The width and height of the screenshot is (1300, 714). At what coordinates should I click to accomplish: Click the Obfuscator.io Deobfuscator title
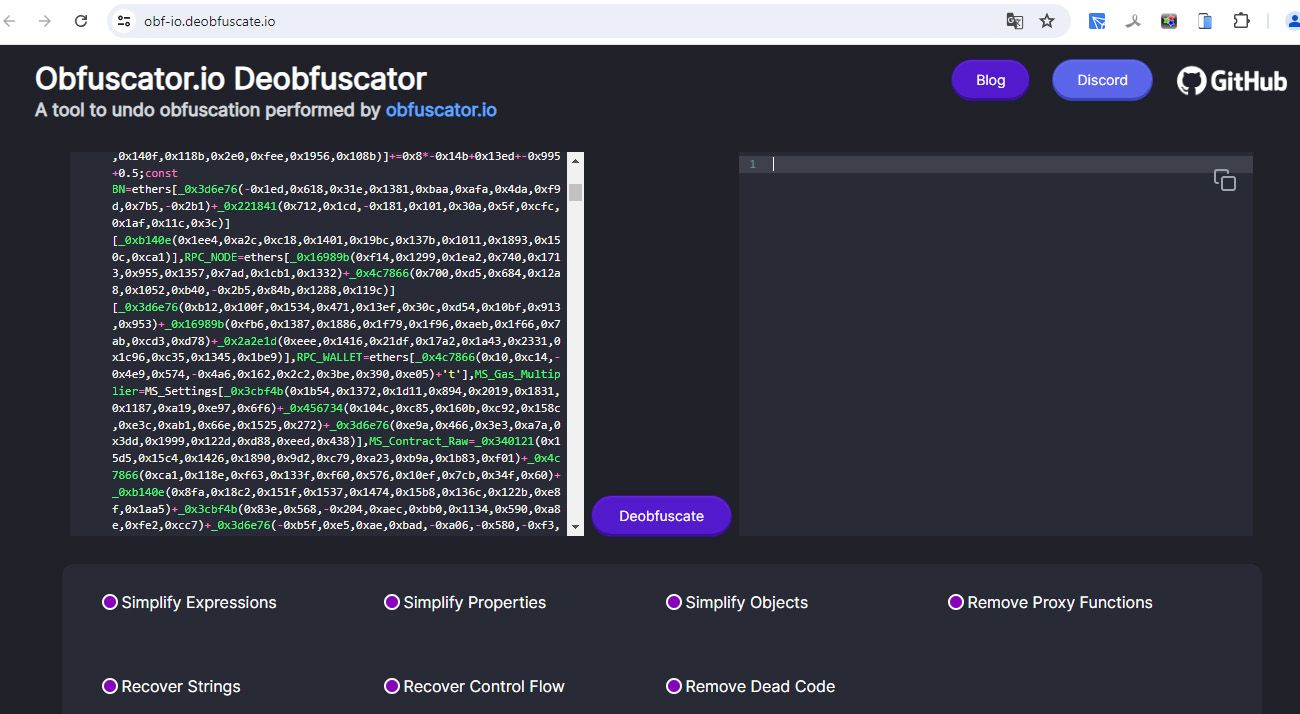(x=231, y=78)
